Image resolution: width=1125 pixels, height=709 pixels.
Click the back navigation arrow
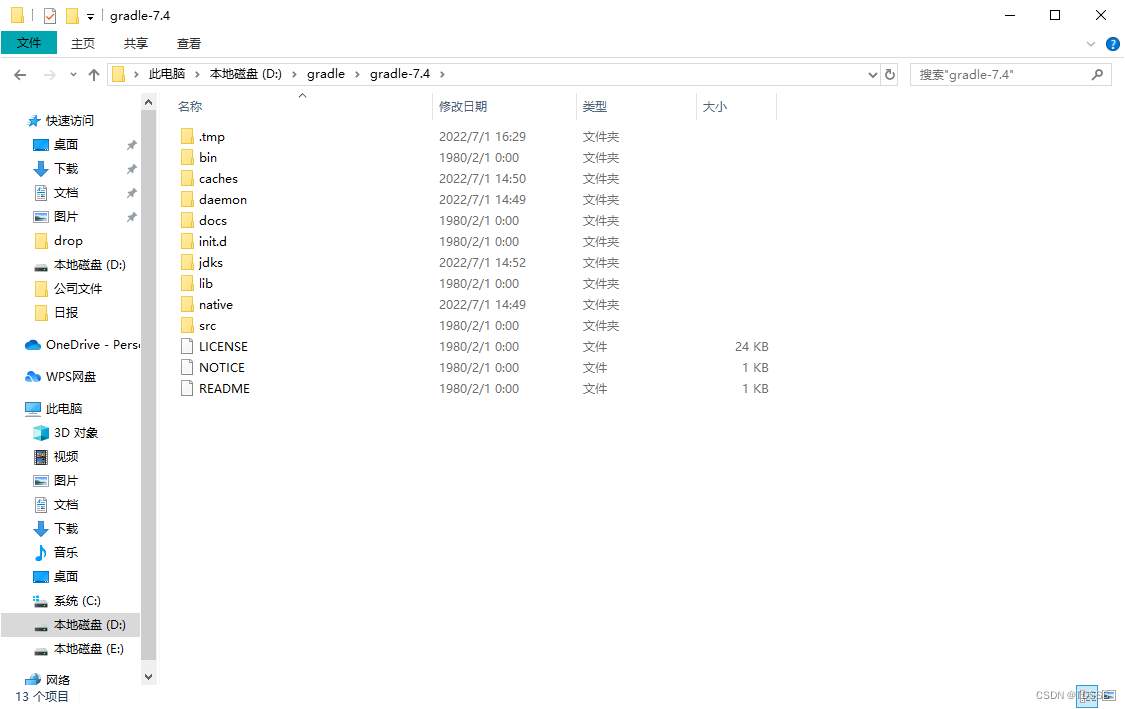(20, 74)
